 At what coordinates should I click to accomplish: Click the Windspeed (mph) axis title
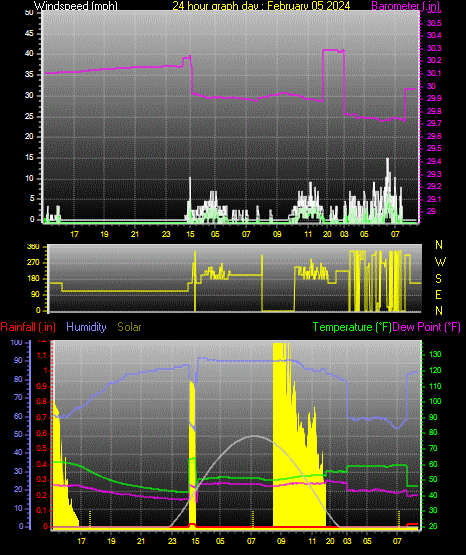tap(76, 6)
